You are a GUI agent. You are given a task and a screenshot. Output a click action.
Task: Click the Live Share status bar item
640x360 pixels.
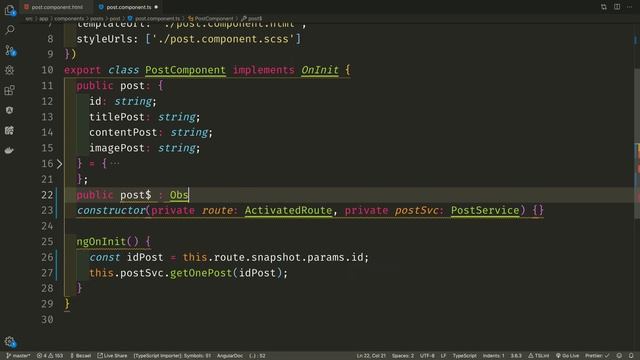coord(112,356)
